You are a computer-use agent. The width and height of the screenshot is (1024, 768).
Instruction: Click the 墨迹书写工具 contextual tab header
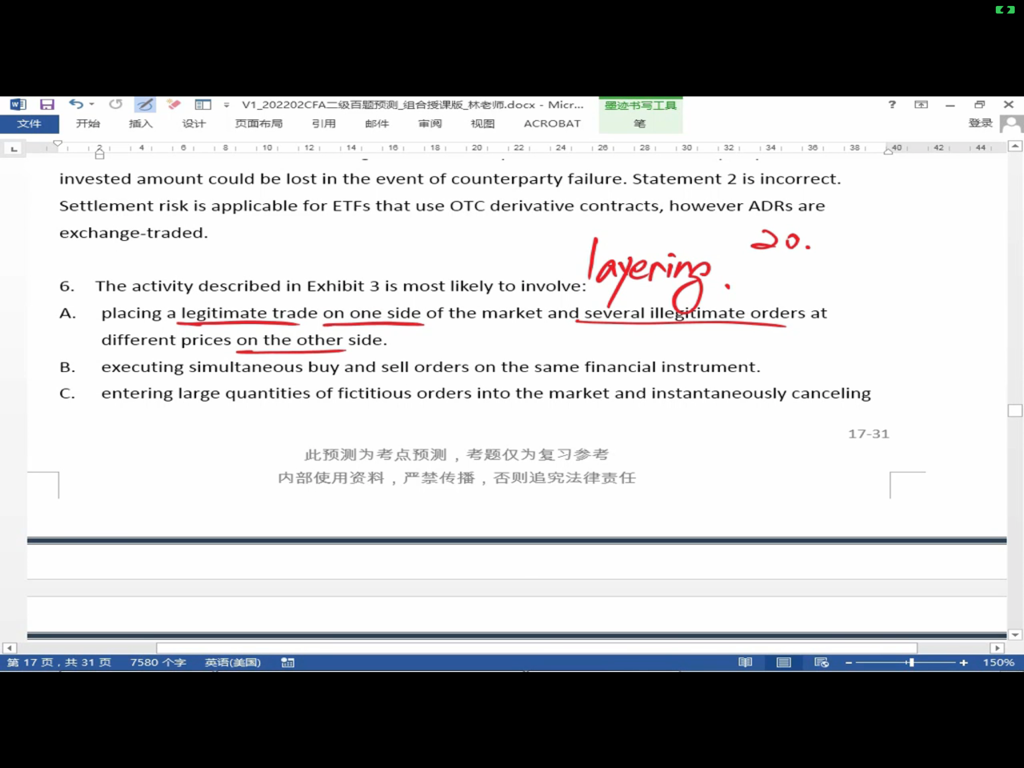640,105
